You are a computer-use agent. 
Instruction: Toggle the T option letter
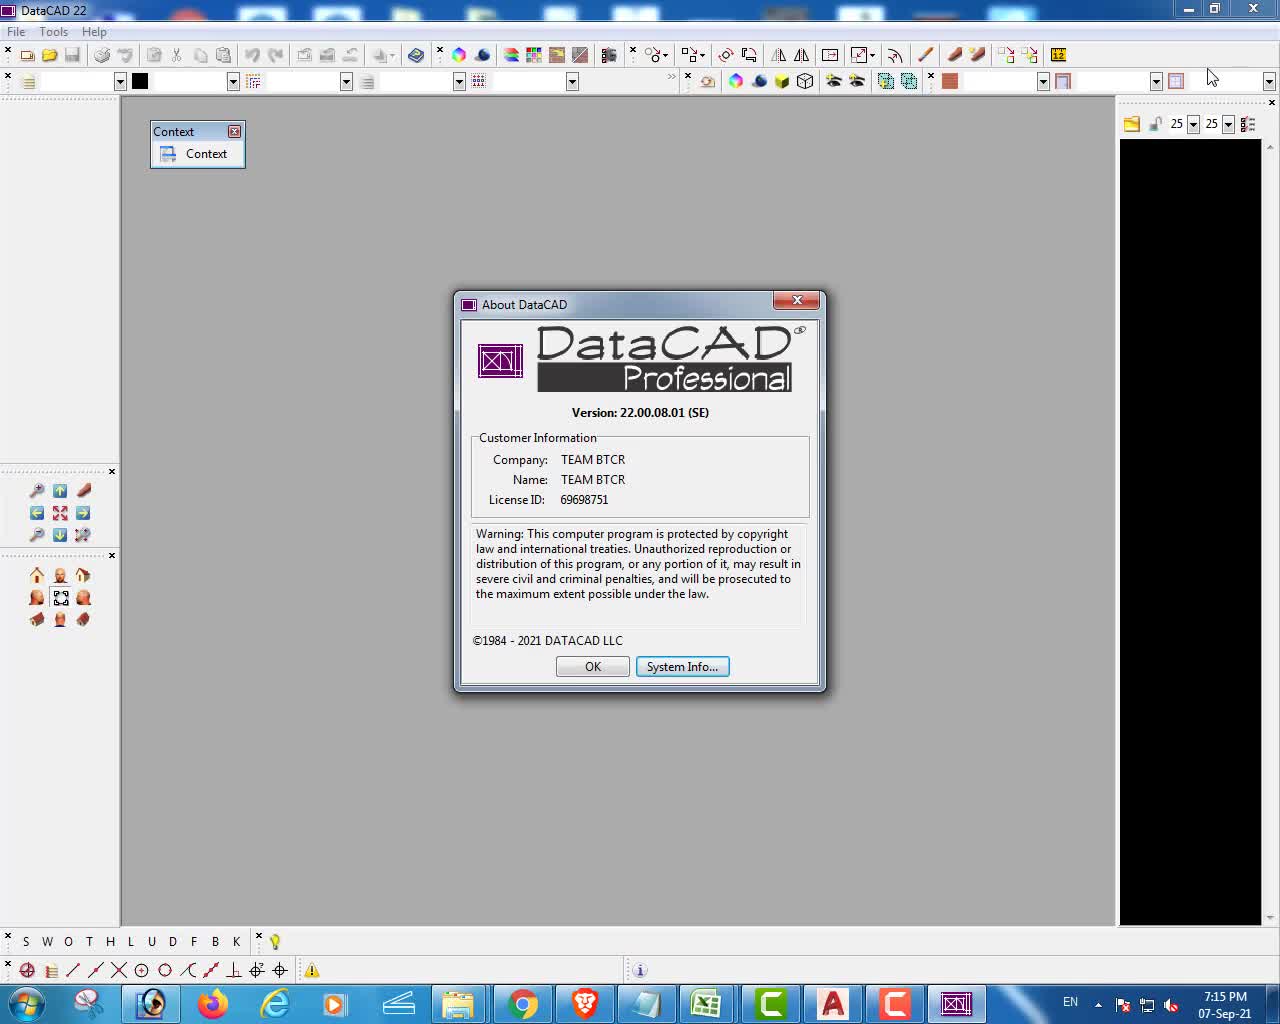[89, 941]
